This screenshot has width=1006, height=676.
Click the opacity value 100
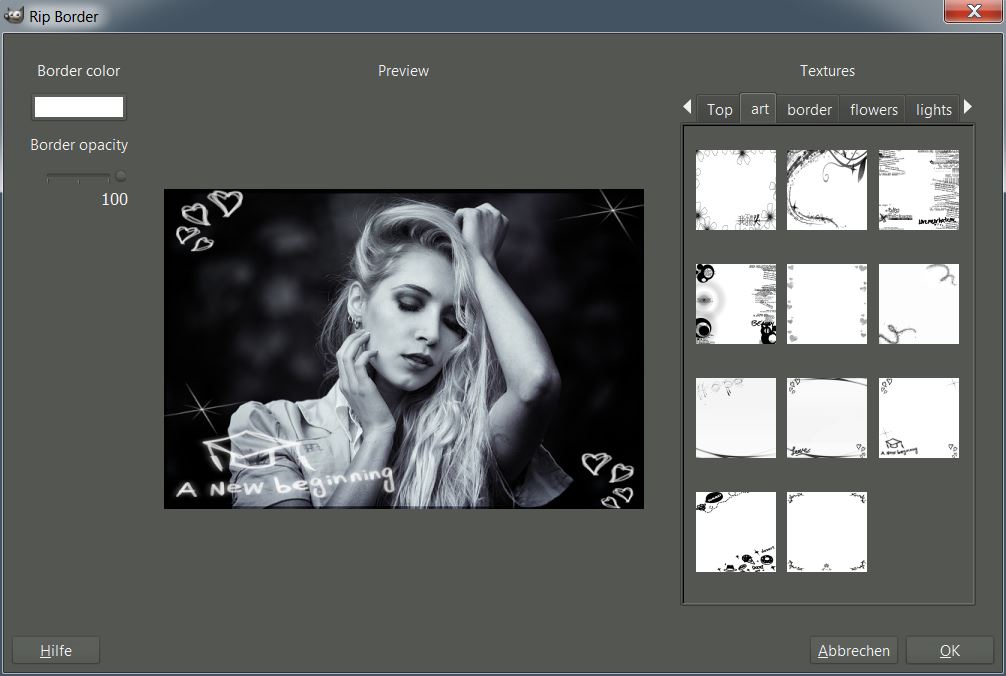point(114,199)
